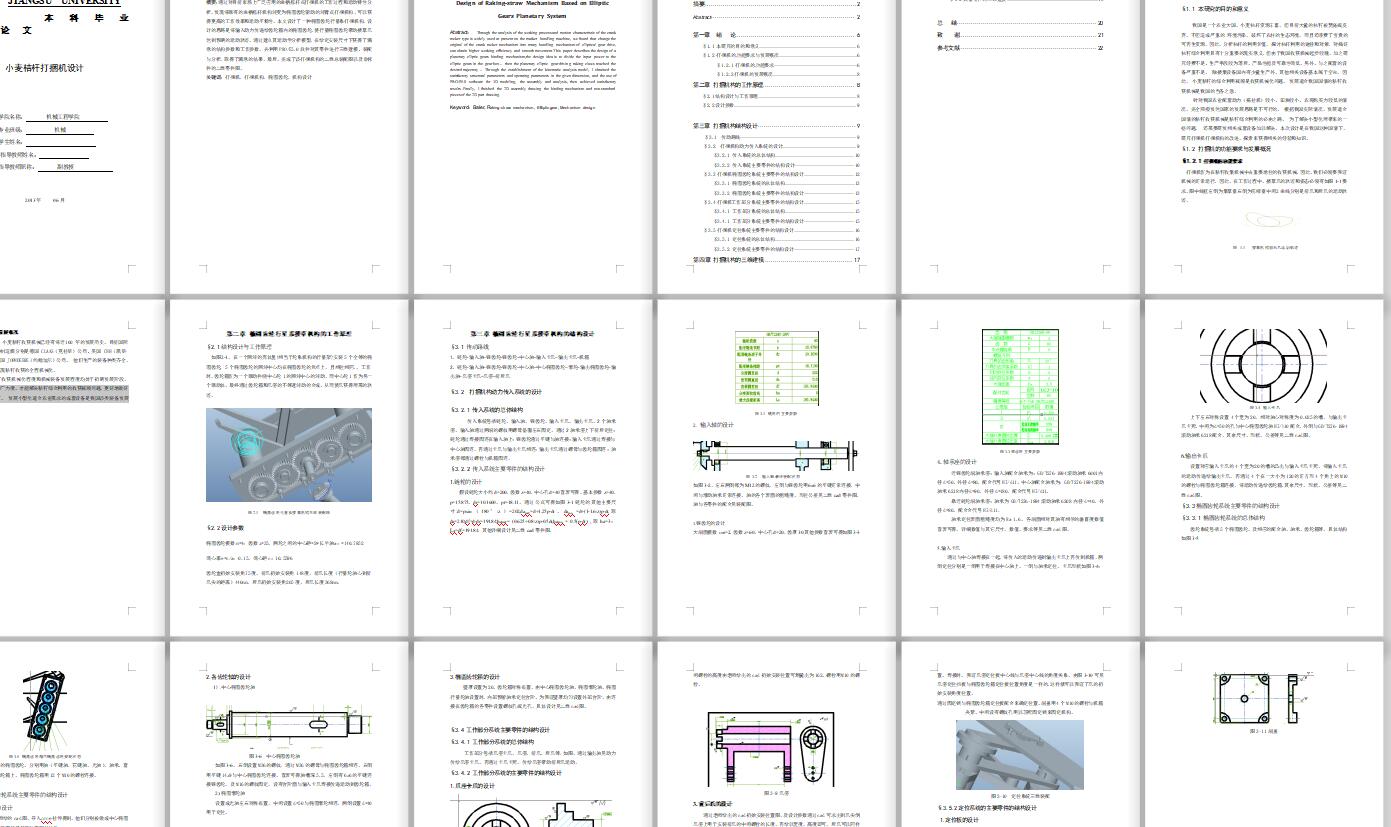Open the 第一章 绪论 contents entry
The image size is (1391, 827).
(776, 35)
